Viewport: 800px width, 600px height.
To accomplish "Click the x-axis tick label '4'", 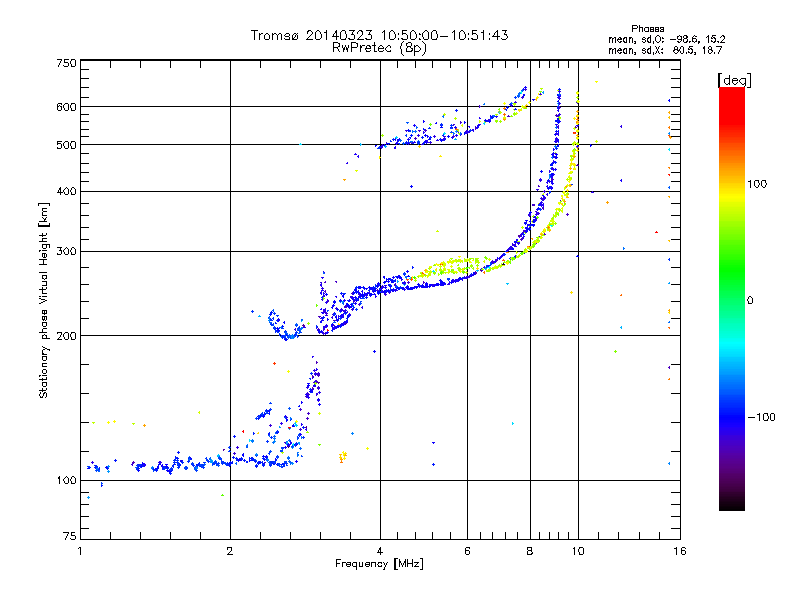I will (380, 551).
